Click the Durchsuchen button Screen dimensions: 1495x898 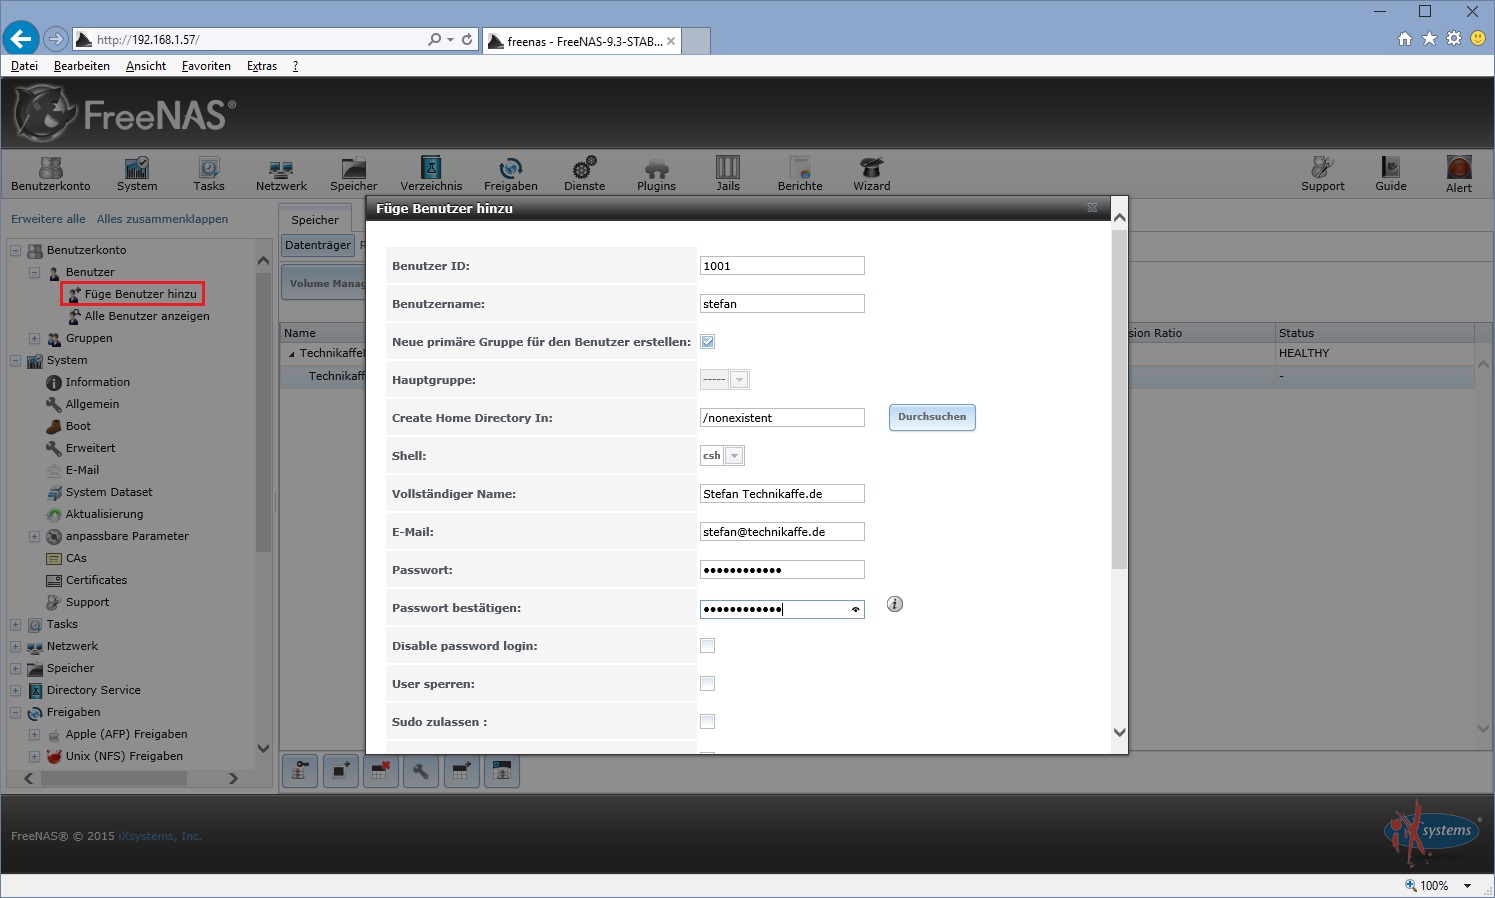tap(932, 417)
